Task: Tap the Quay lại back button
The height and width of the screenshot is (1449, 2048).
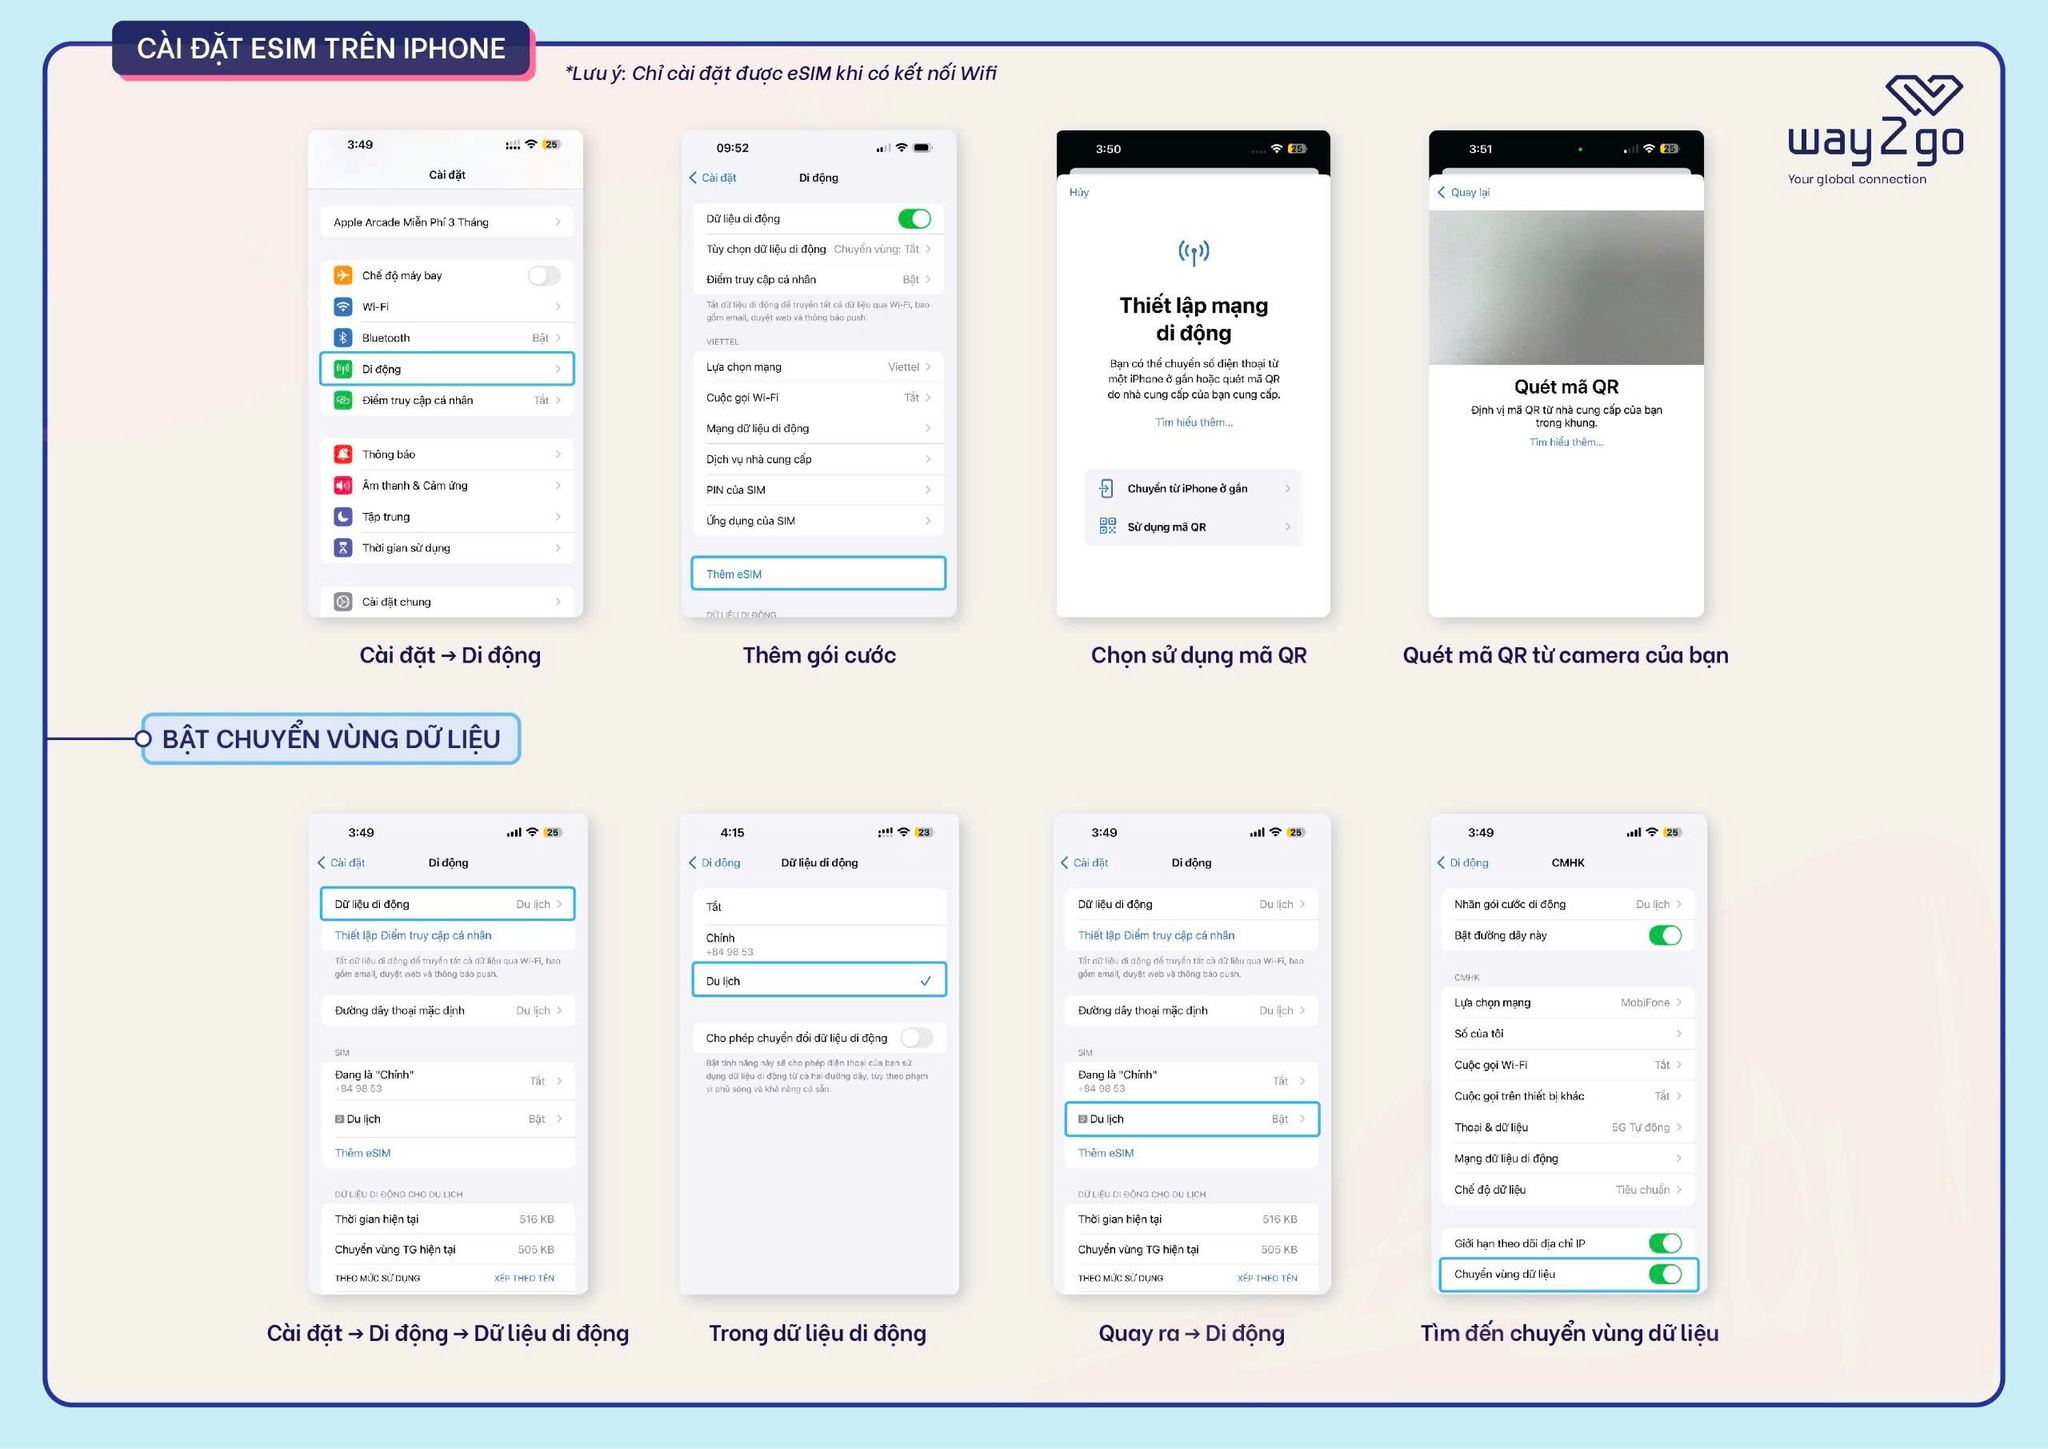Action: click(x=1463, y=192)
